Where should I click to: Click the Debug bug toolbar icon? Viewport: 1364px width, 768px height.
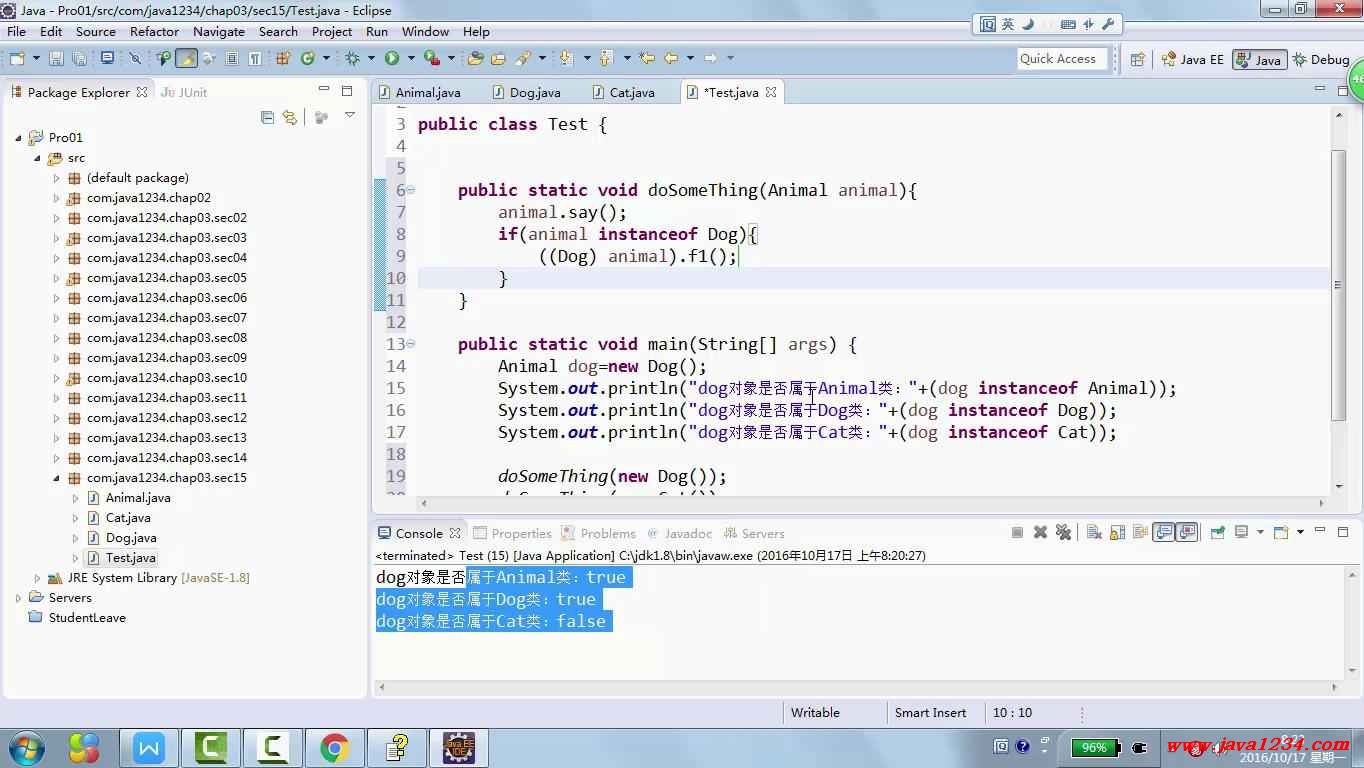(352, 58)
